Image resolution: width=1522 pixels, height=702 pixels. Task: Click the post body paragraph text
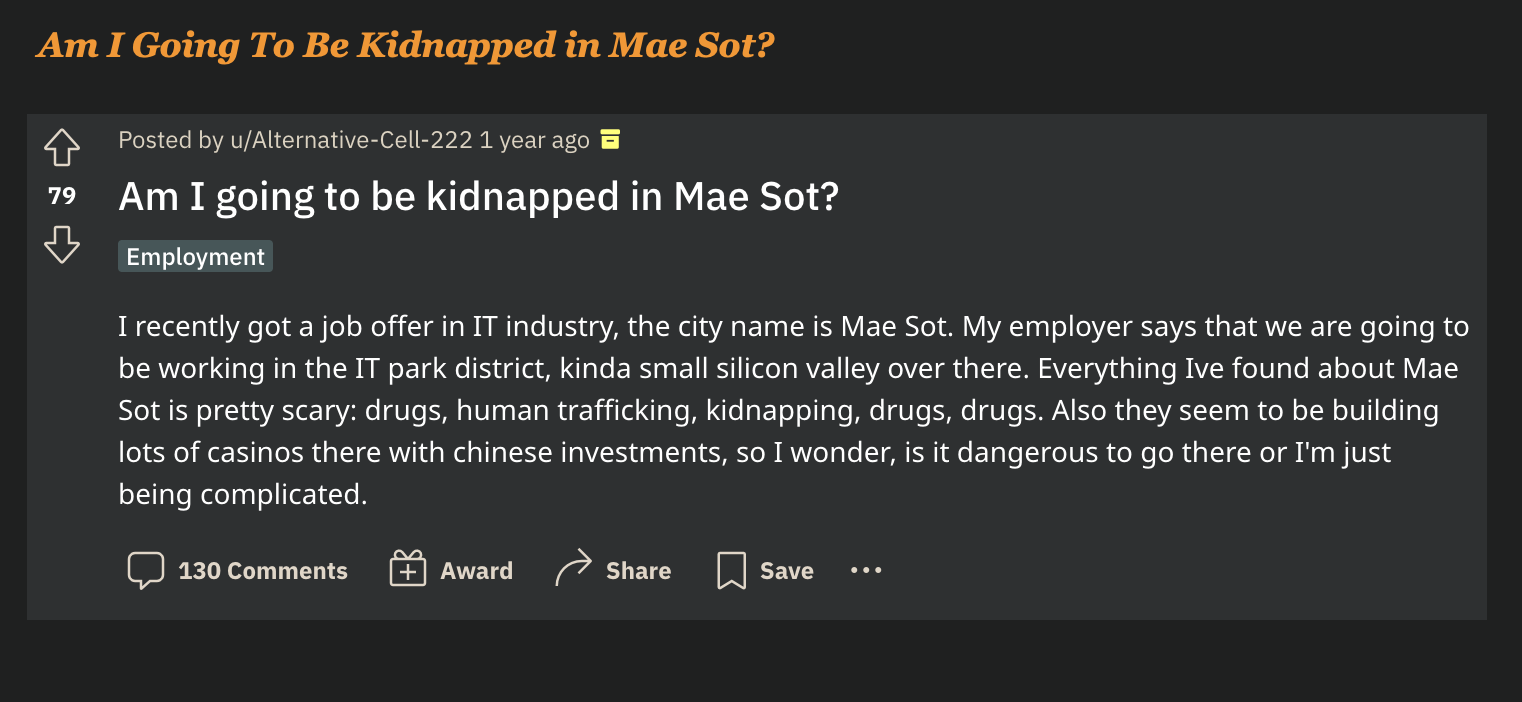pyautogui.click(x=790, y=410)
